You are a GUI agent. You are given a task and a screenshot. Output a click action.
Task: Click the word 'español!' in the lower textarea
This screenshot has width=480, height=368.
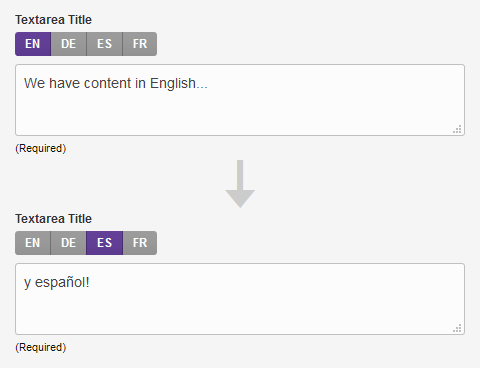(x=62, y=283)
